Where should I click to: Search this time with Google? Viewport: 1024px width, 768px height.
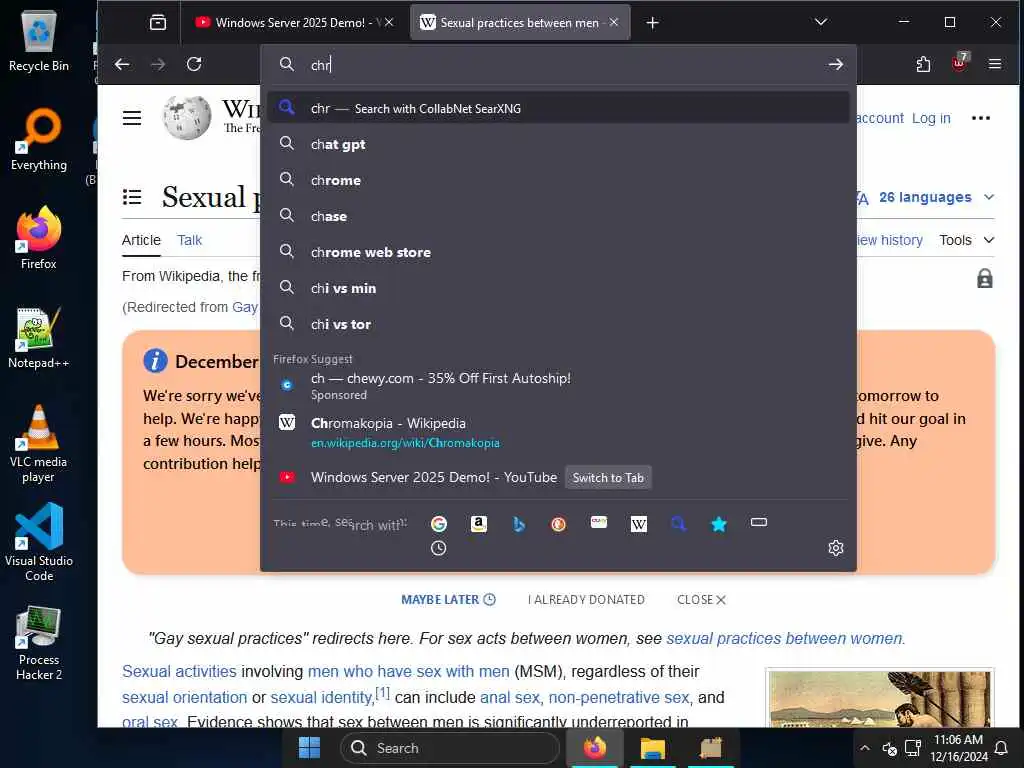(x=439, y=524)
